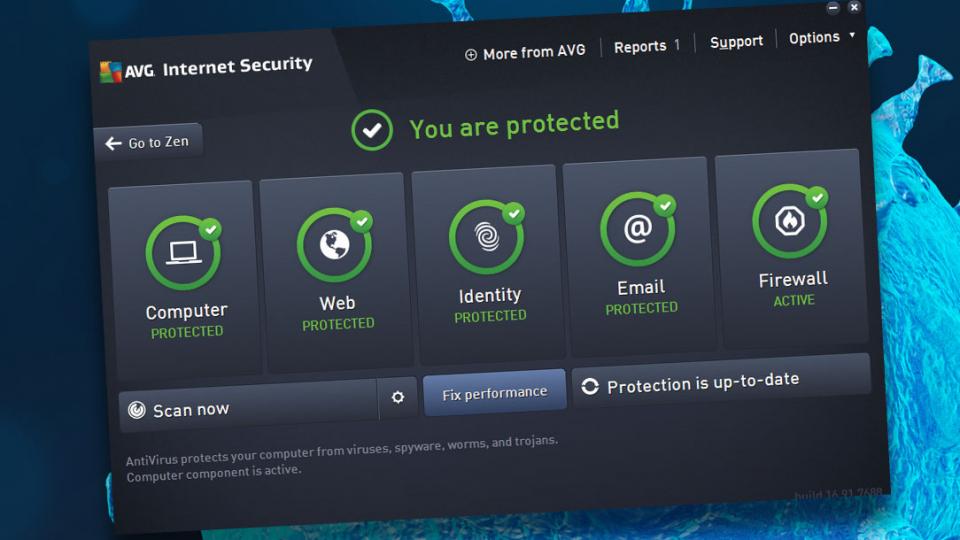Screen dimensions: 960x540
Task: Click Protection is up-to-date button
Action: [x=721, y=382]
